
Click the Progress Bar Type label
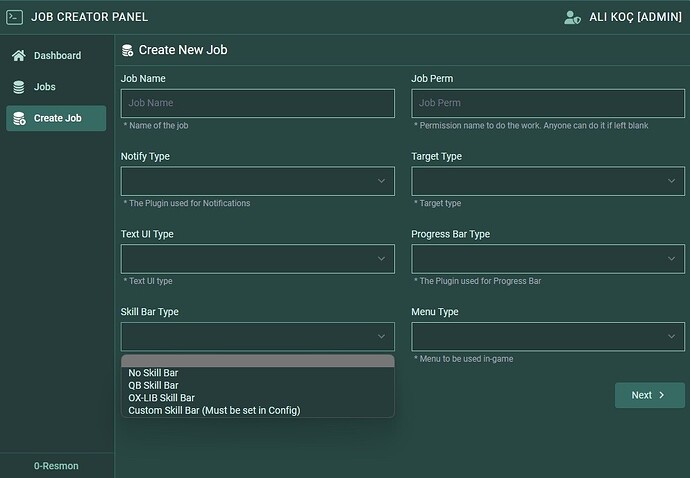point(451,234)
